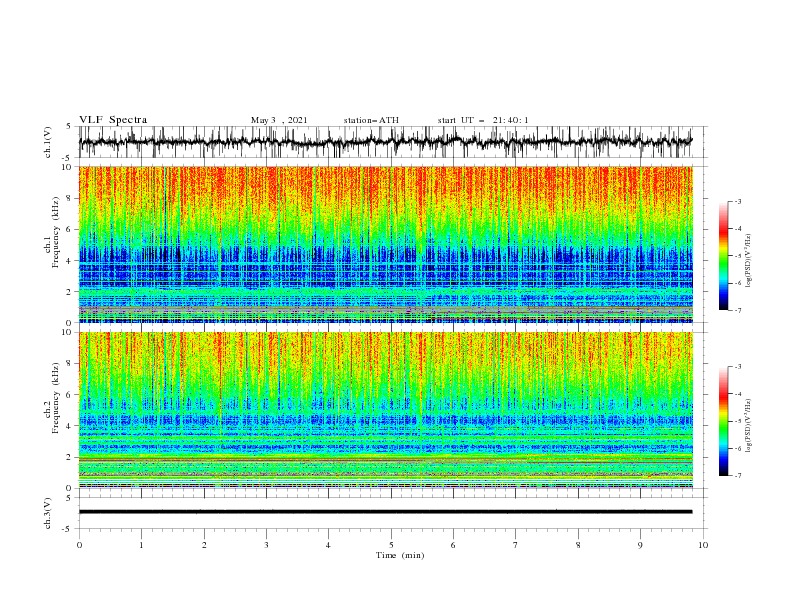Screen dimensions: 792x612
Task: Click the '8' kHz tick on ch.1 axis
Action: 69,198
